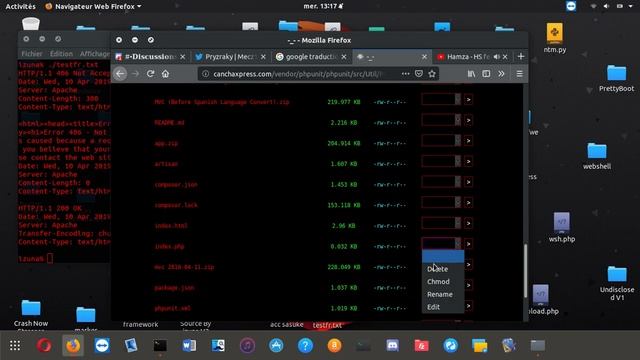Mute the Hamza YouTube tab audio icon

(x=496, y=57)
